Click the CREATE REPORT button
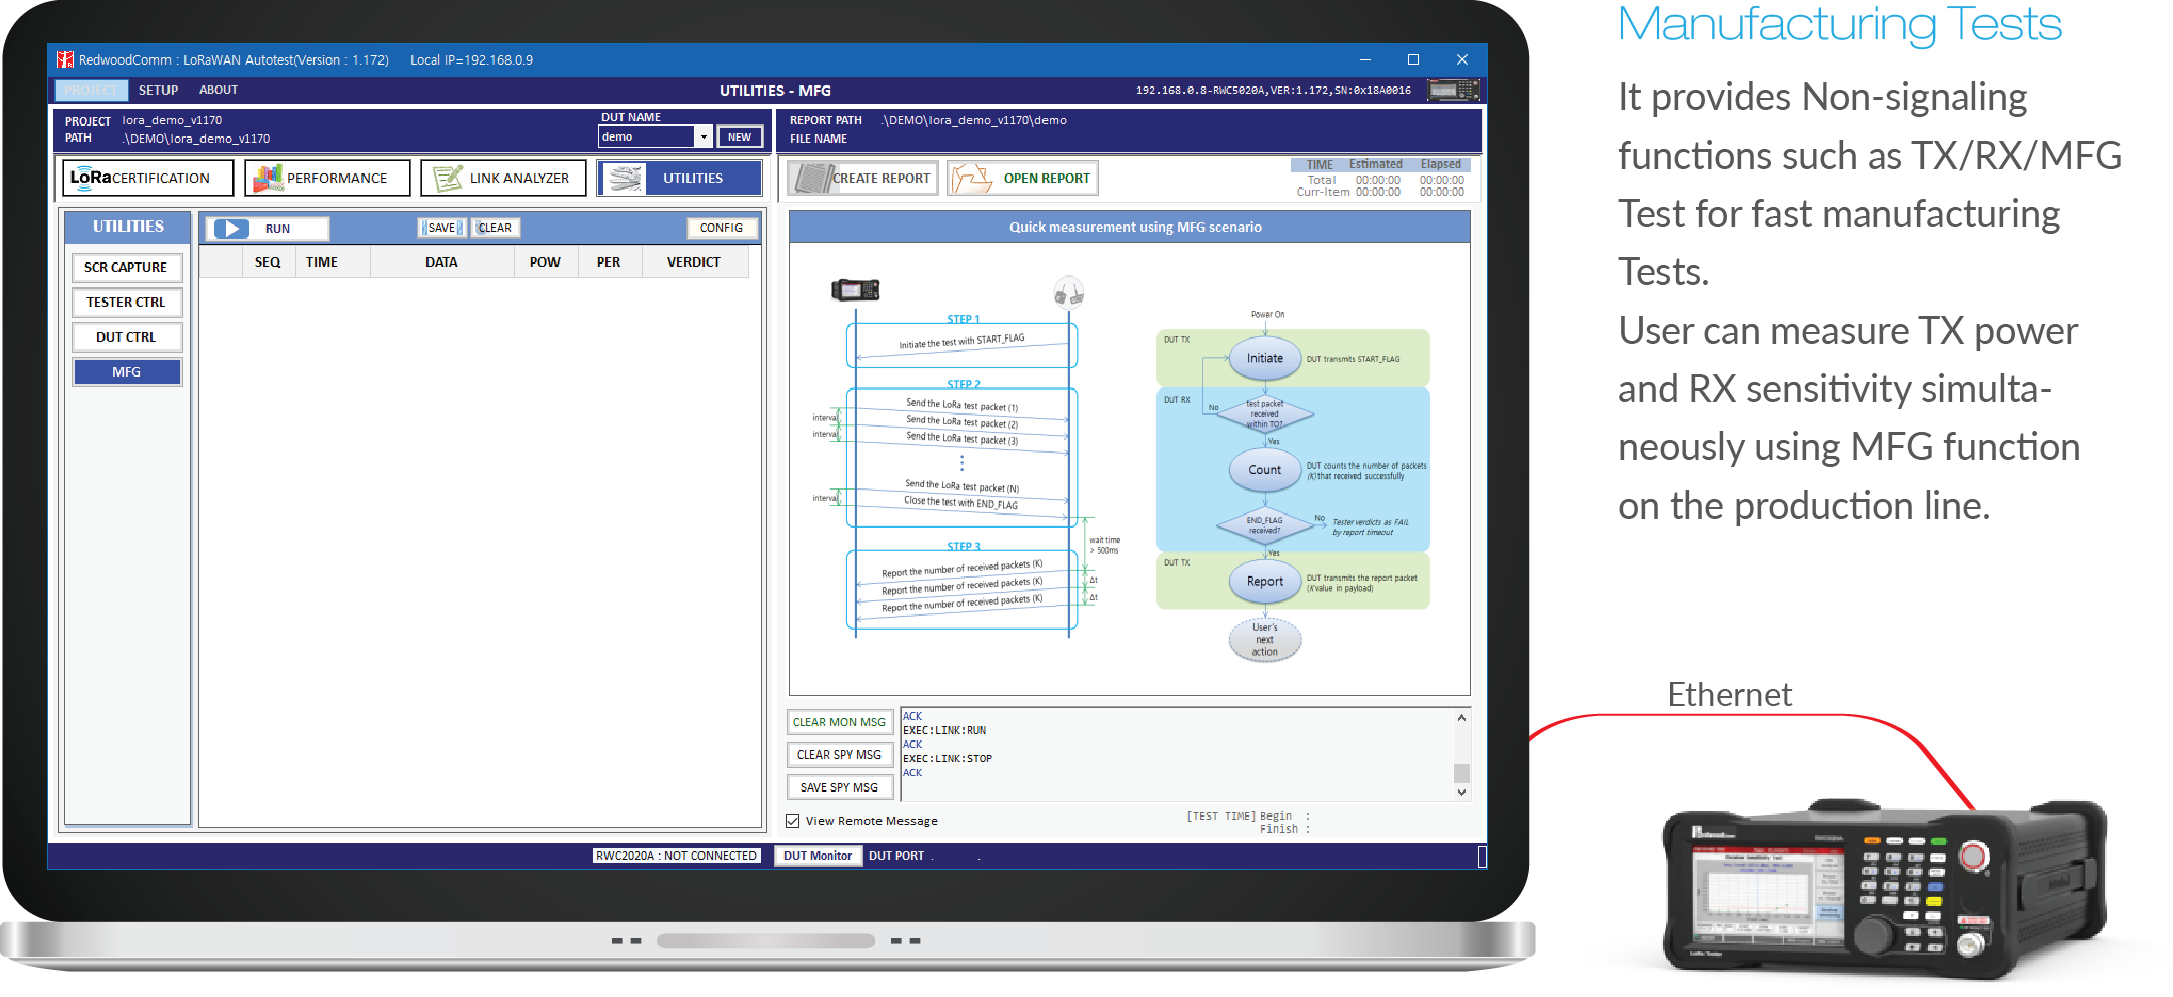Viewport: 2173px width, 997px height. (863, 178)
